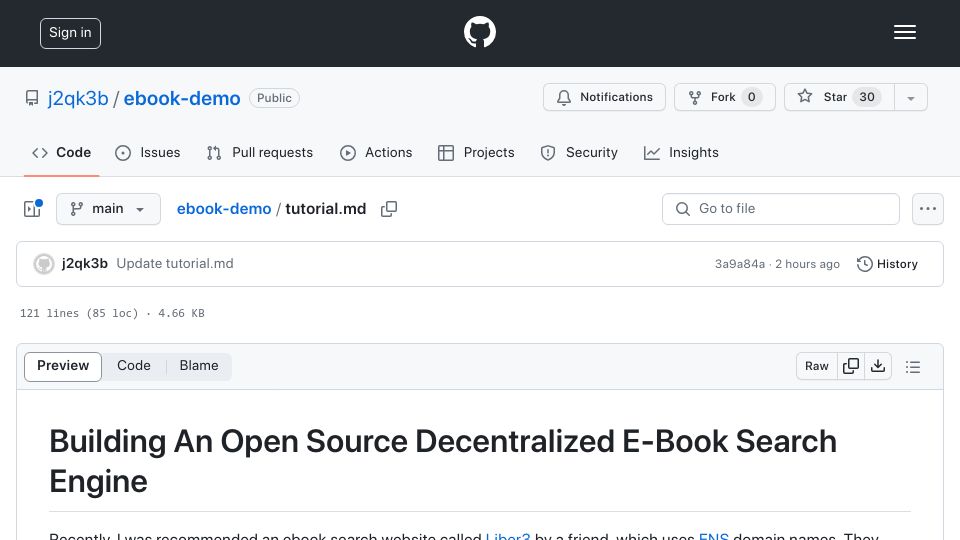Open the ebook-demo repository title link

click(x=182, y=98)
